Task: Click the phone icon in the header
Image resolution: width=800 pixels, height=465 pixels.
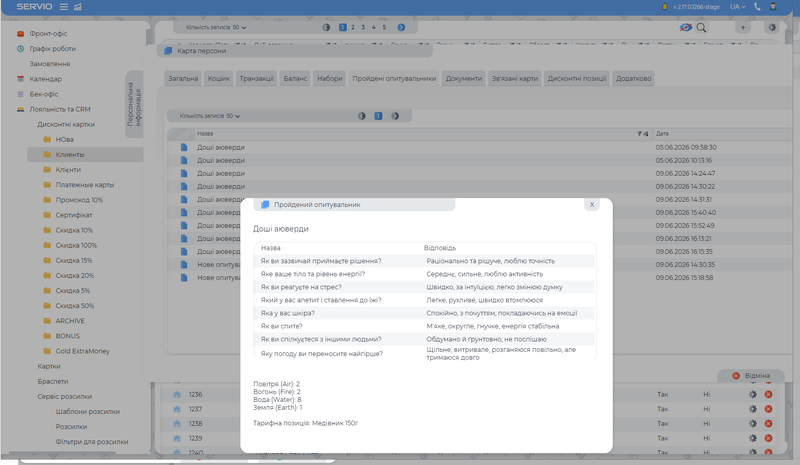Action: 757,7
